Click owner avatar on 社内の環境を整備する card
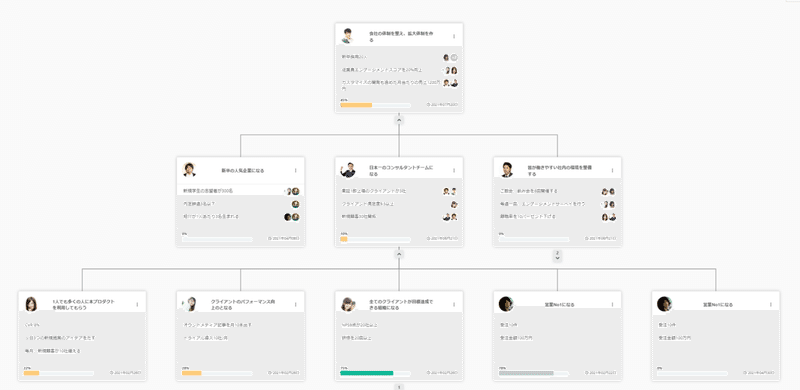The height and width of the screenshot is (390, 800). (507, 169)
